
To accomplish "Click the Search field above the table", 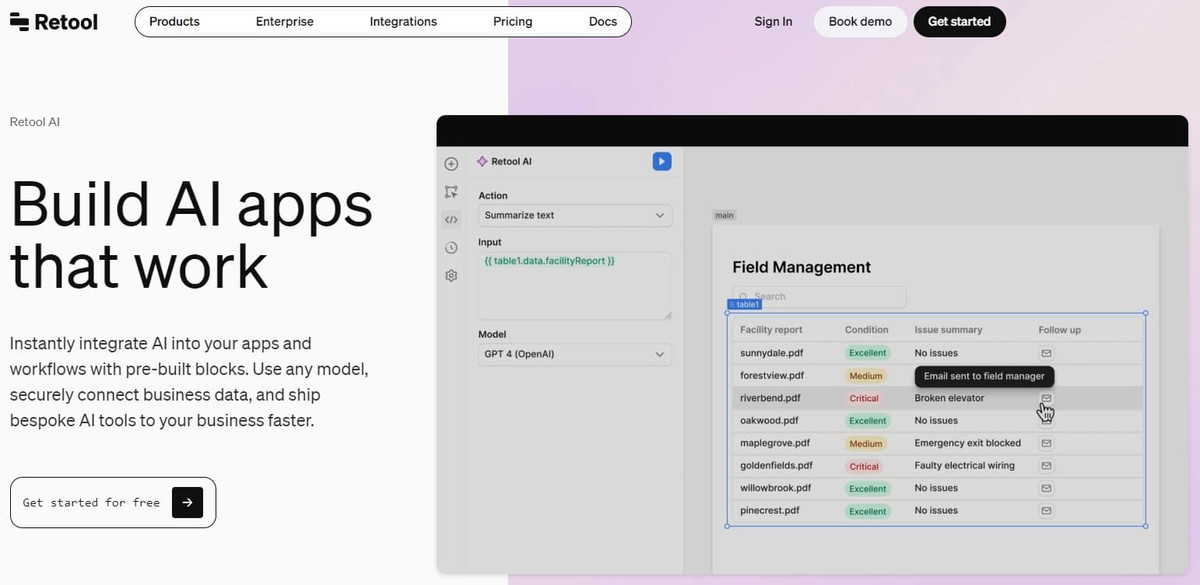I will tap(819, 297).
